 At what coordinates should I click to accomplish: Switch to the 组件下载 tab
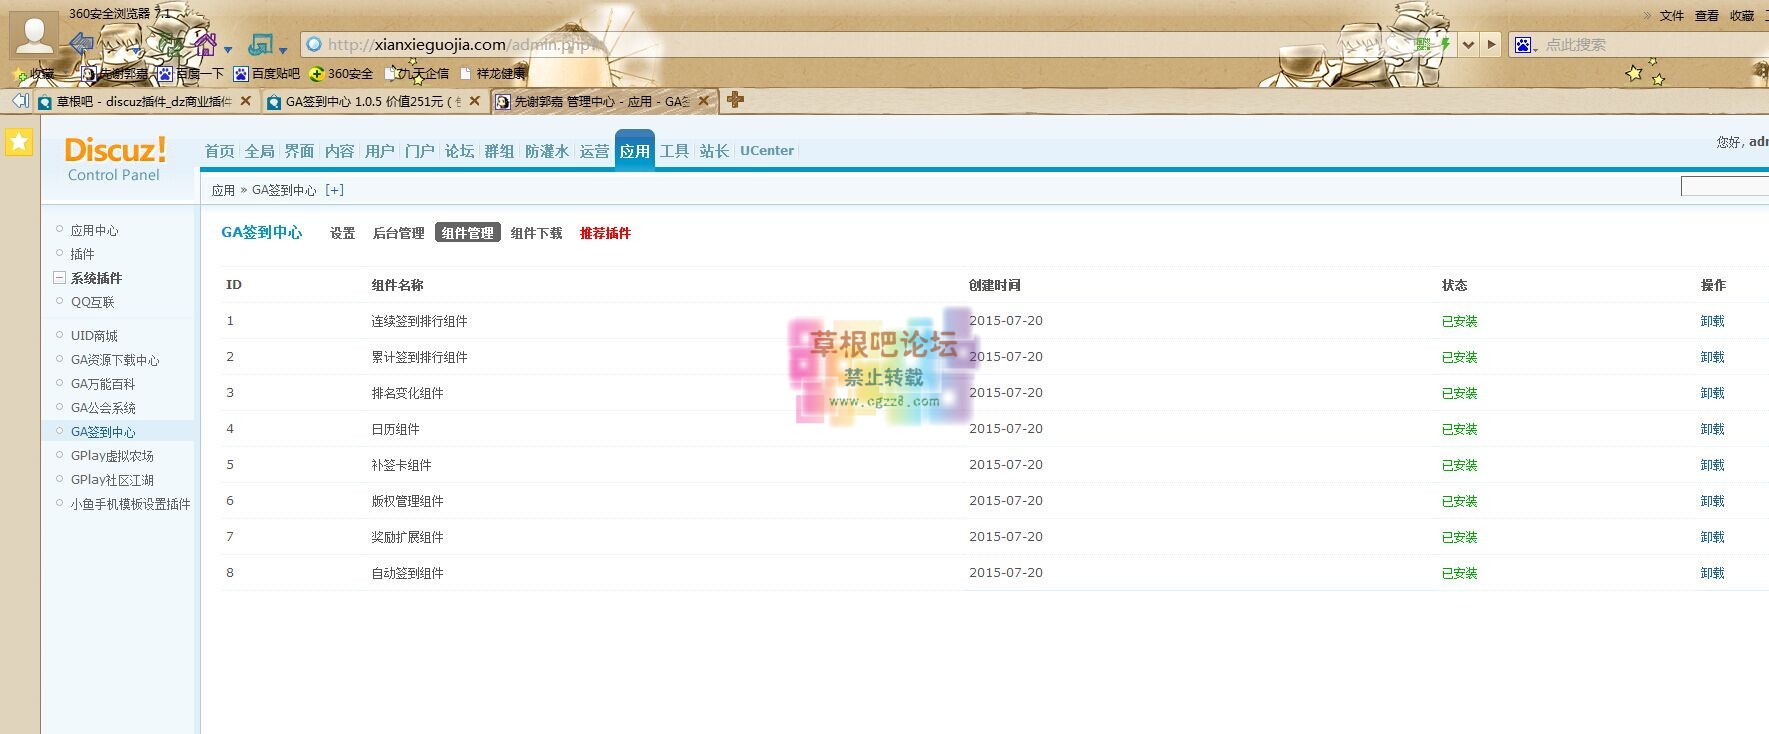(x=536, y=233)
